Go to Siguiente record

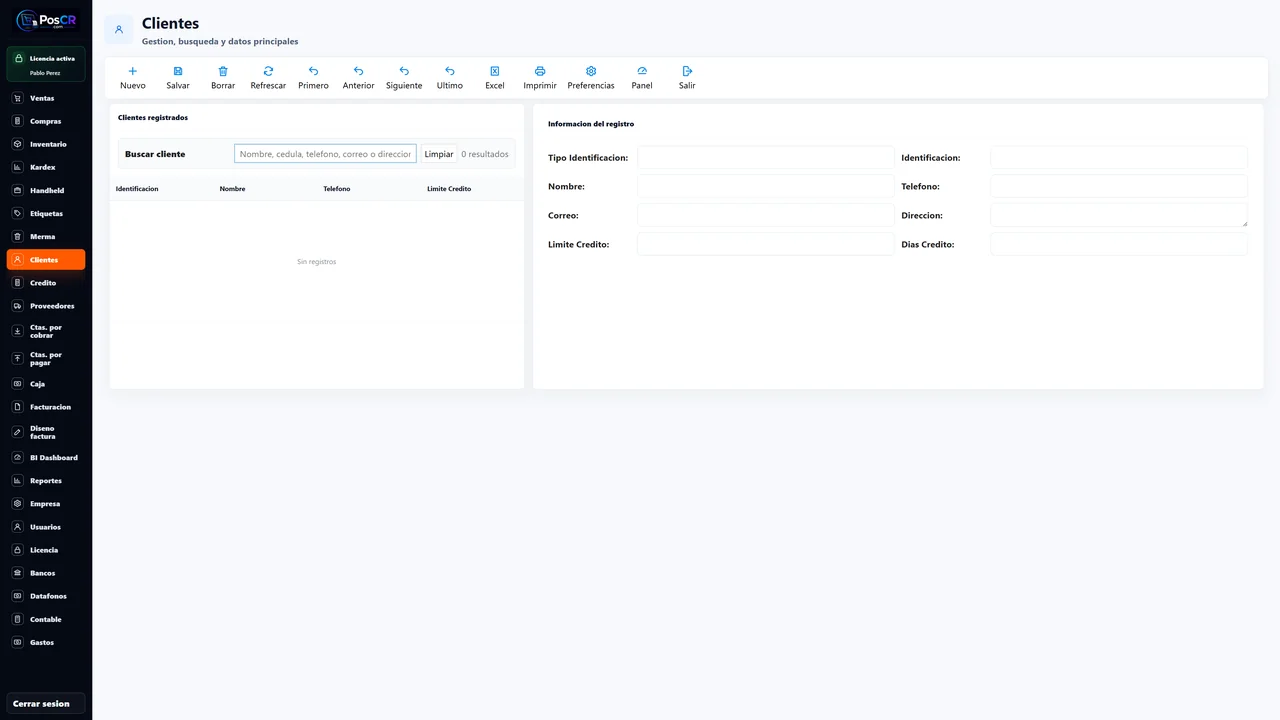tap(404, 78)
